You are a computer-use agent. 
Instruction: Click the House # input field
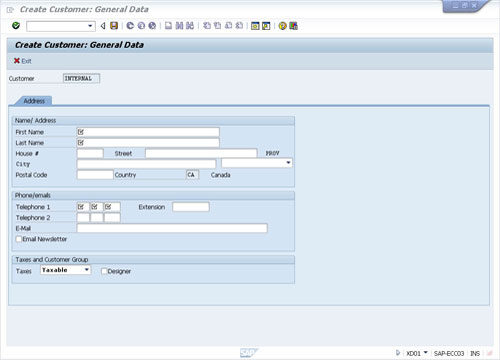[90, 153]
